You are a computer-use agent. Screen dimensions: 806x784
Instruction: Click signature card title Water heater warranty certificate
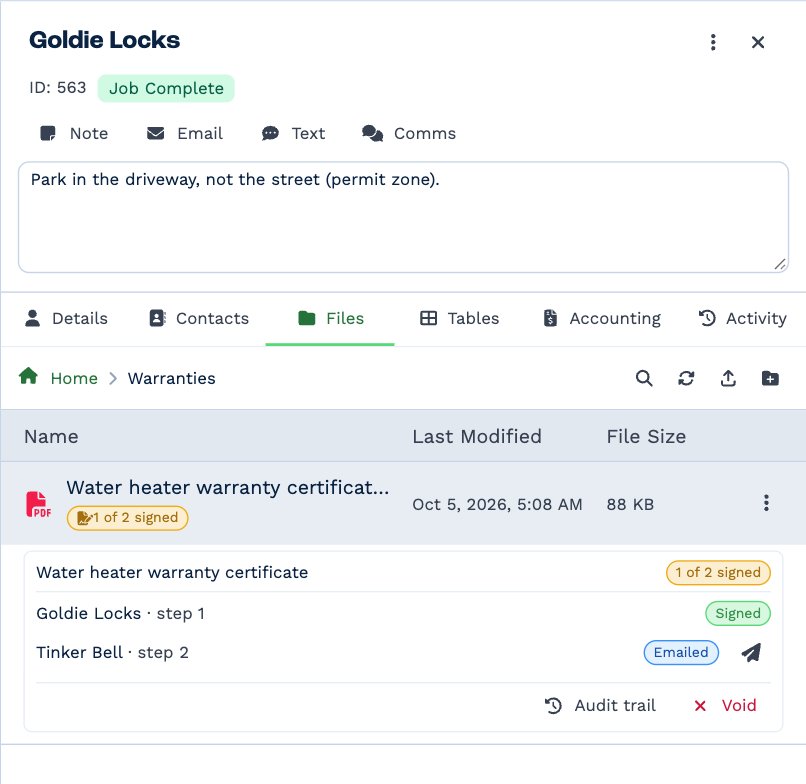tap(172, 573)
